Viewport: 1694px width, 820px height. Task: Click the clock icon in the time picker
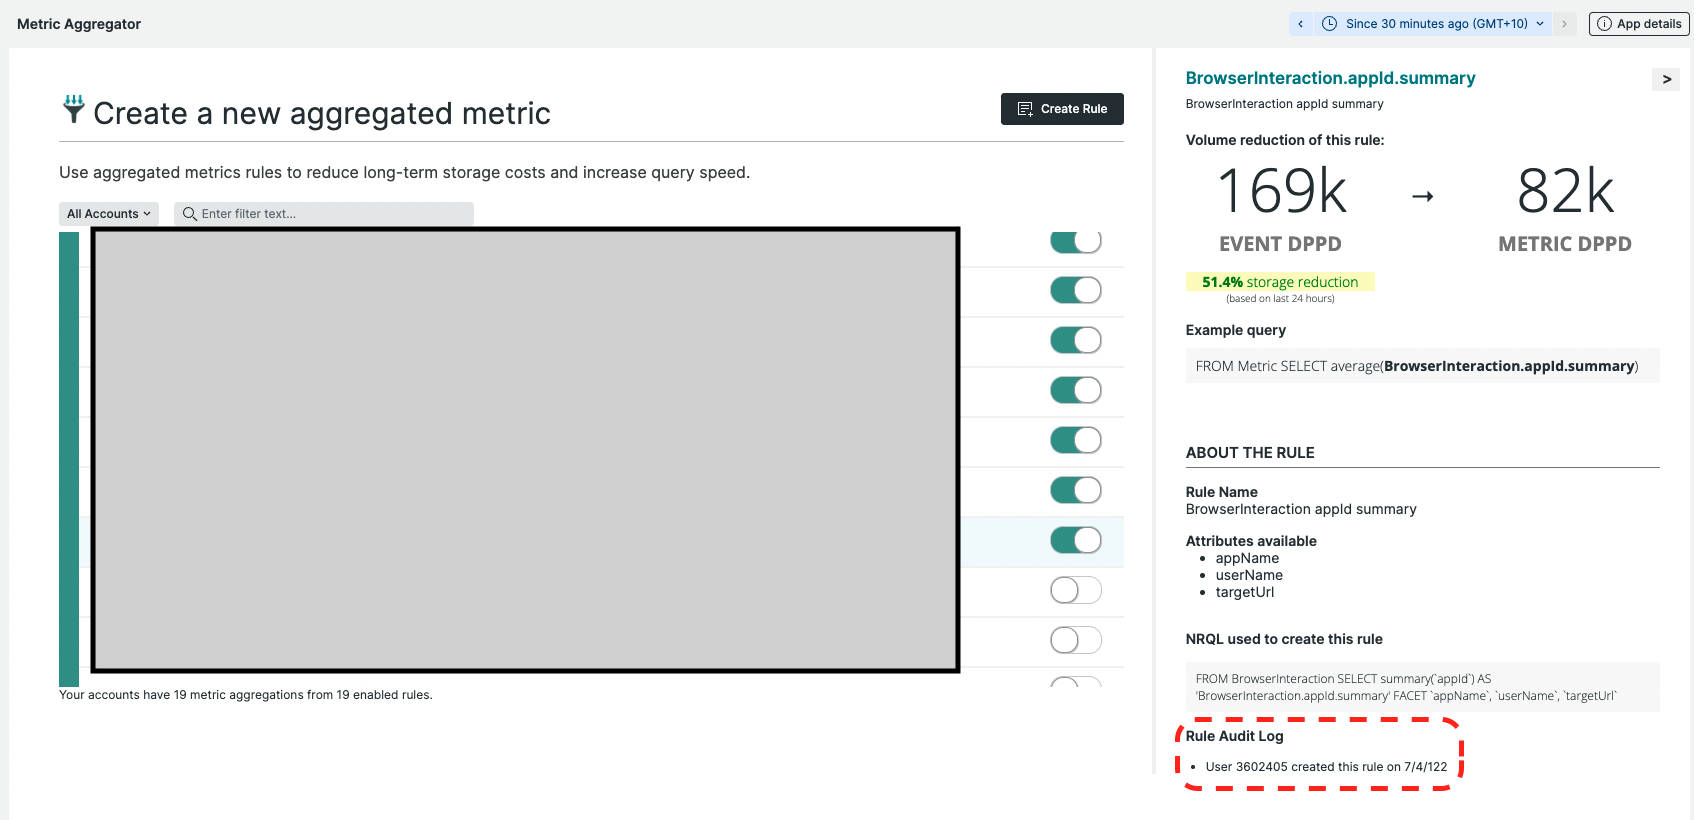1329,24
